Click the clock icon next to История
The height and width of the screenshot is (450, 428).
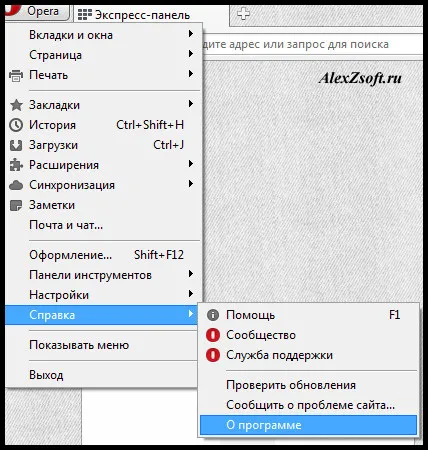tap(16, 125)
